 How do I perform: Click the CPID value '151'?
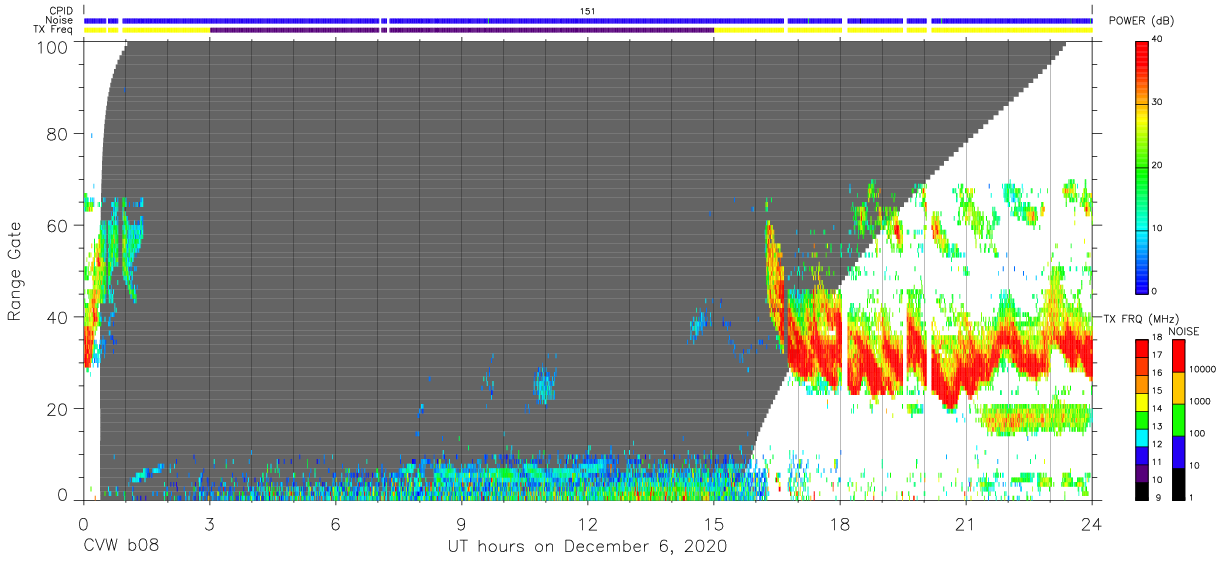click(x=587, y=11)
